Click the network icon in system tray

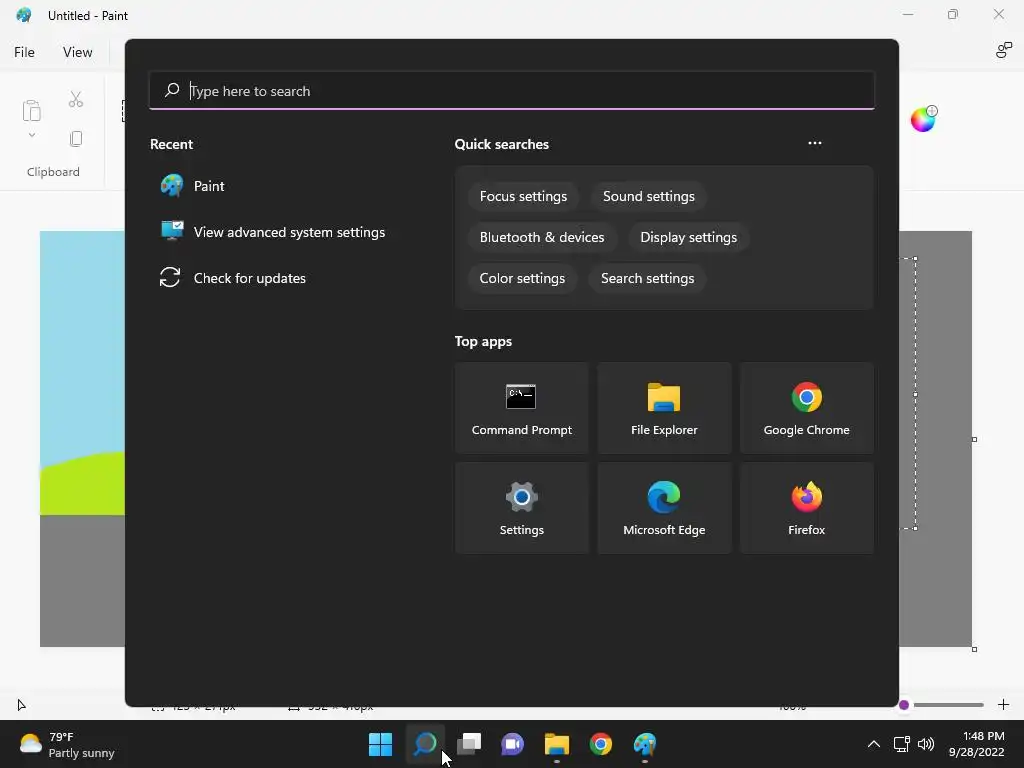(x=902, y=744)
